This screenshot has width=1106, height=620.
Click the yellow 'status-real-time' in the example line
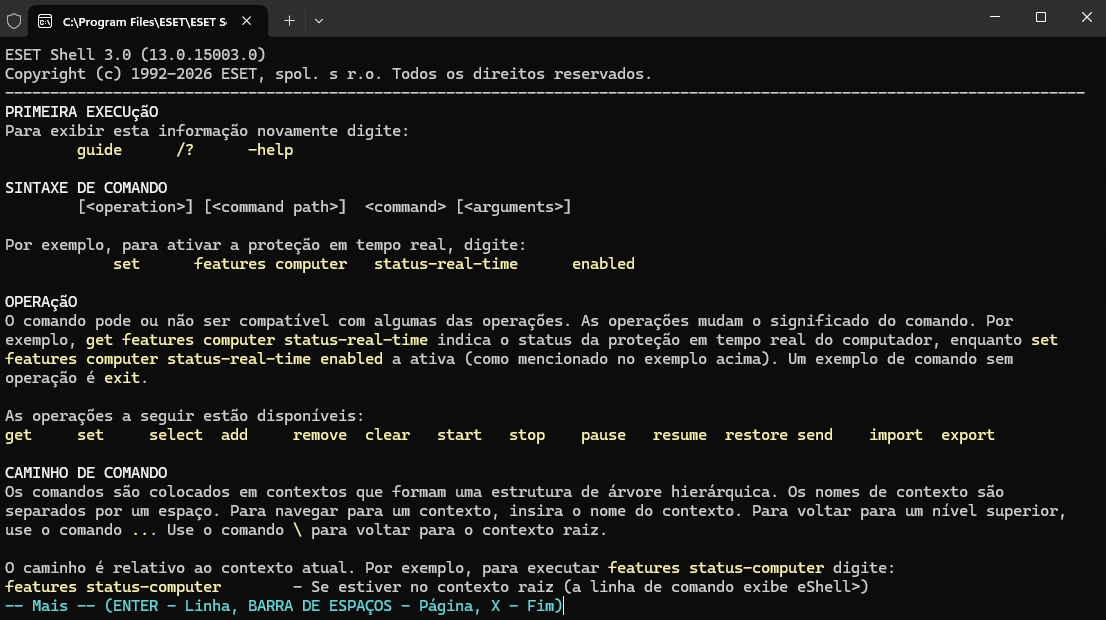coord(446,265)
